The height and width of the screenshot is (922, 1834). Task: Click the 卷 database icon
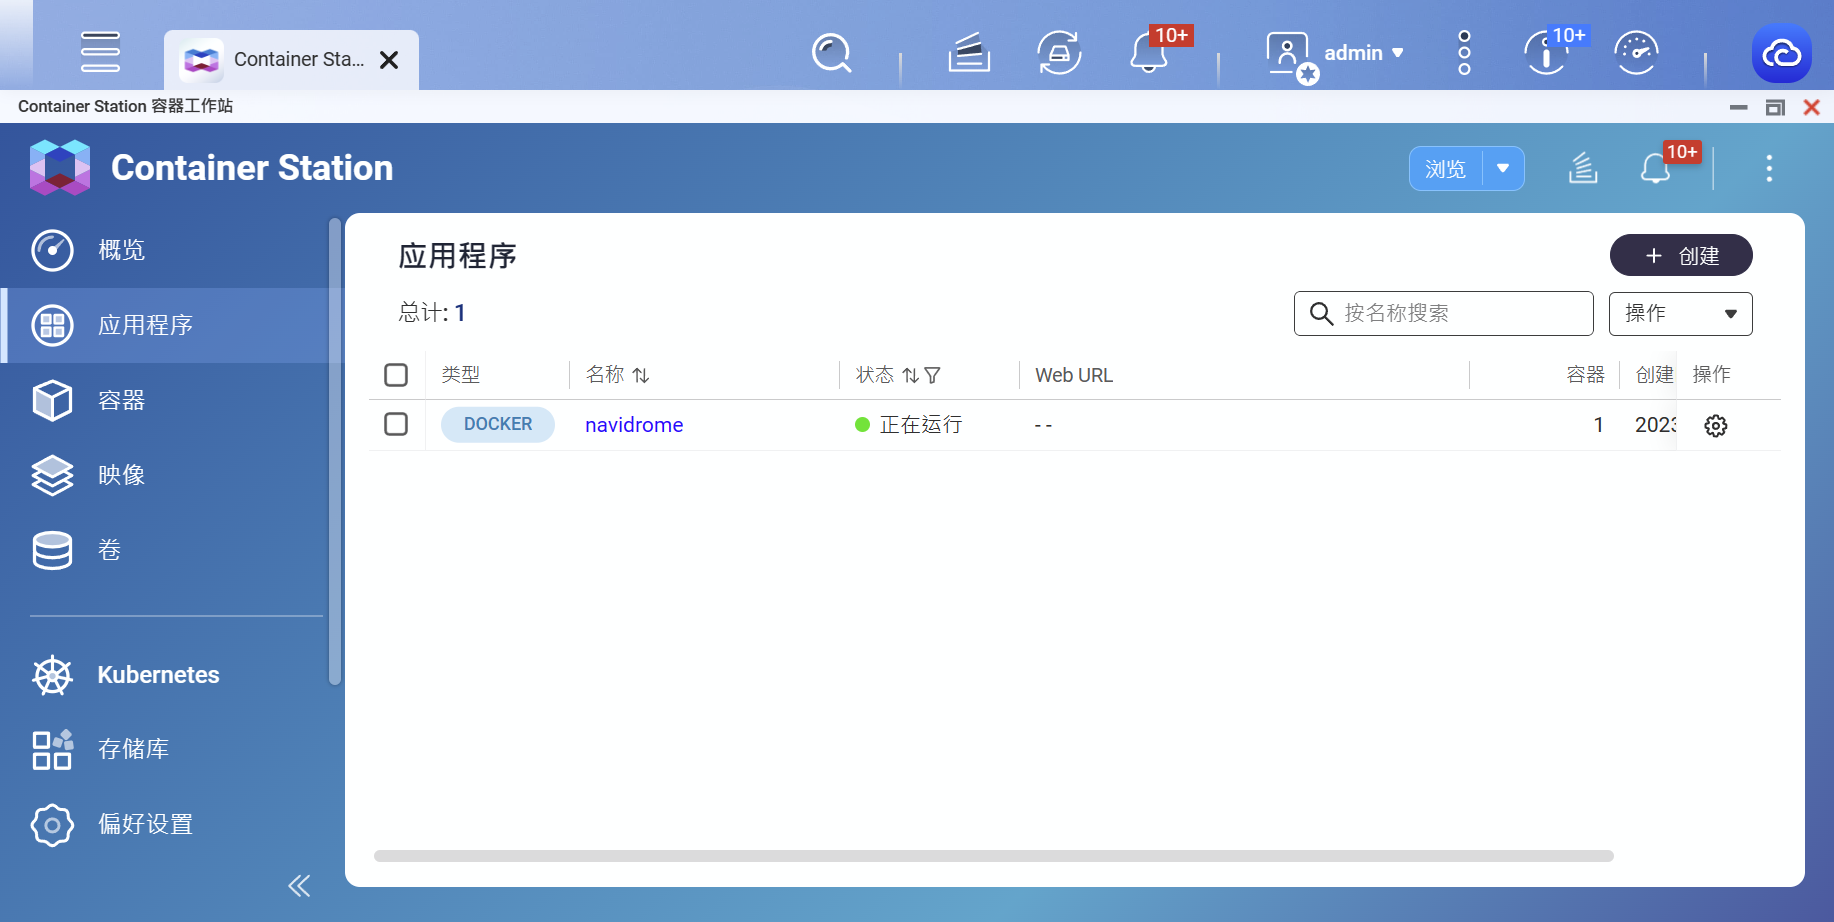click(x=52, y=550)
